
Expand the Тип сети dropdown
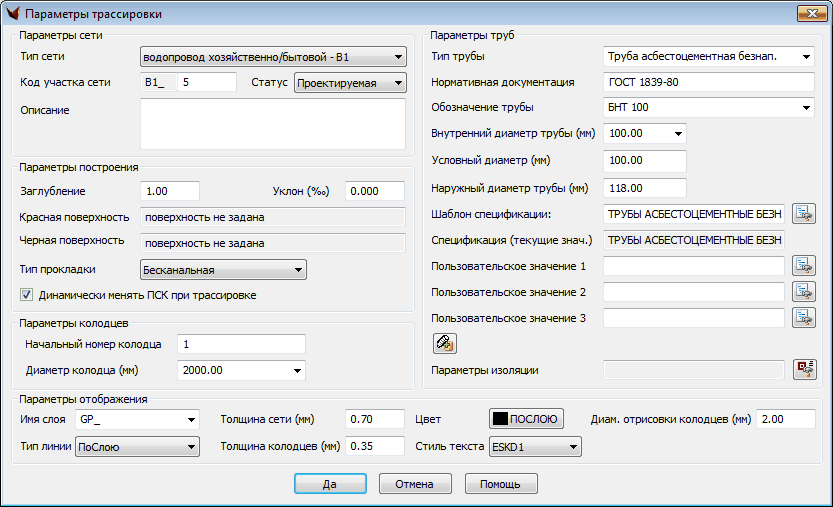click(x=398, y=57)
